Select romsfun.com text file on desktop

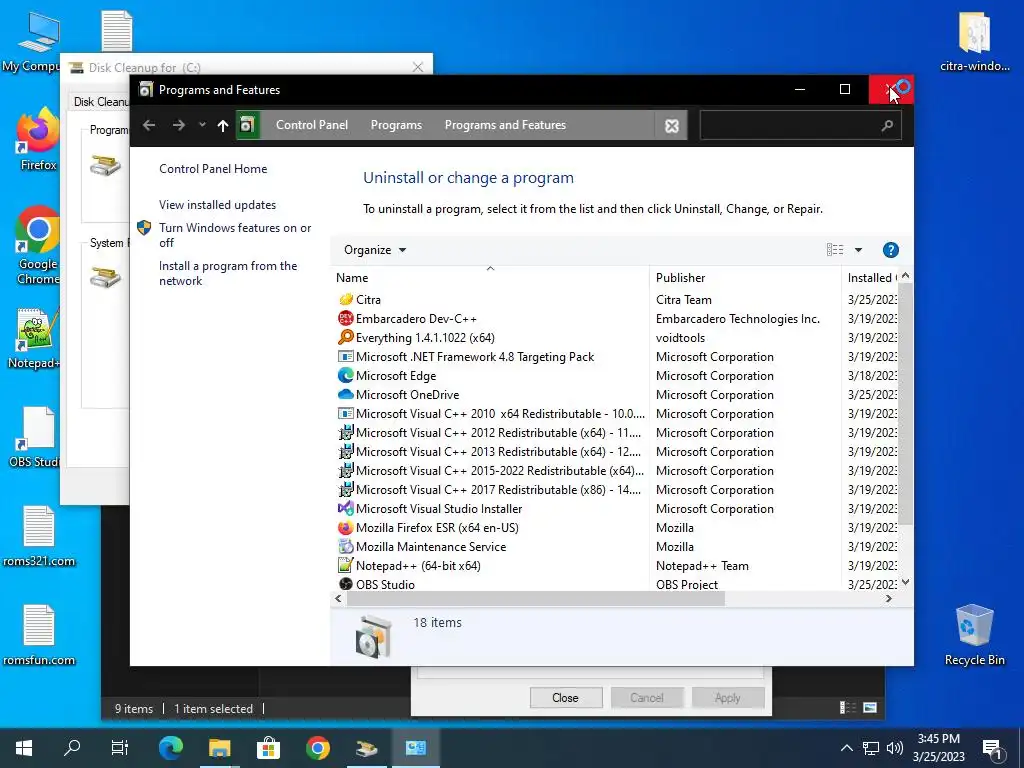(x=39, y=635)
